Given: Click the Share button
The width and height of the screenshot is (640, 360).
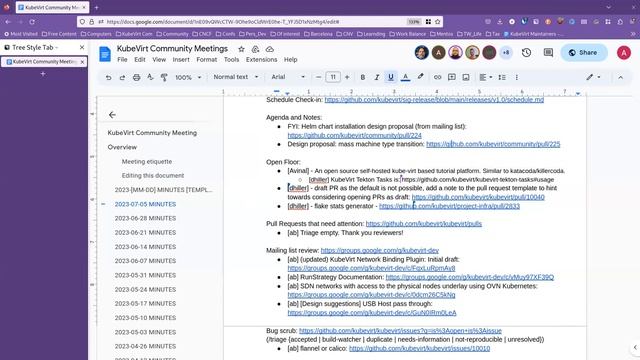Looking at the screenshot, I should 584,52.
